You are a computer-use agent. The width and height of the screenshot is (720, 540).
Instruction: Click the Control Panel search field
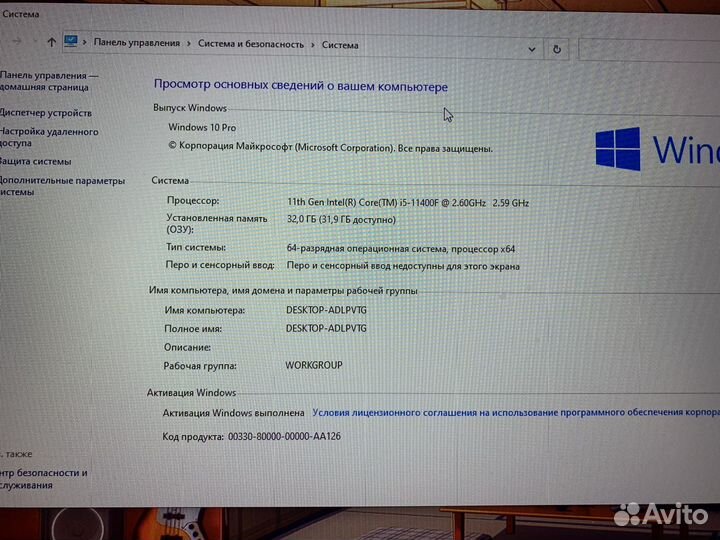pyautogui.click(x=649, y=50)
